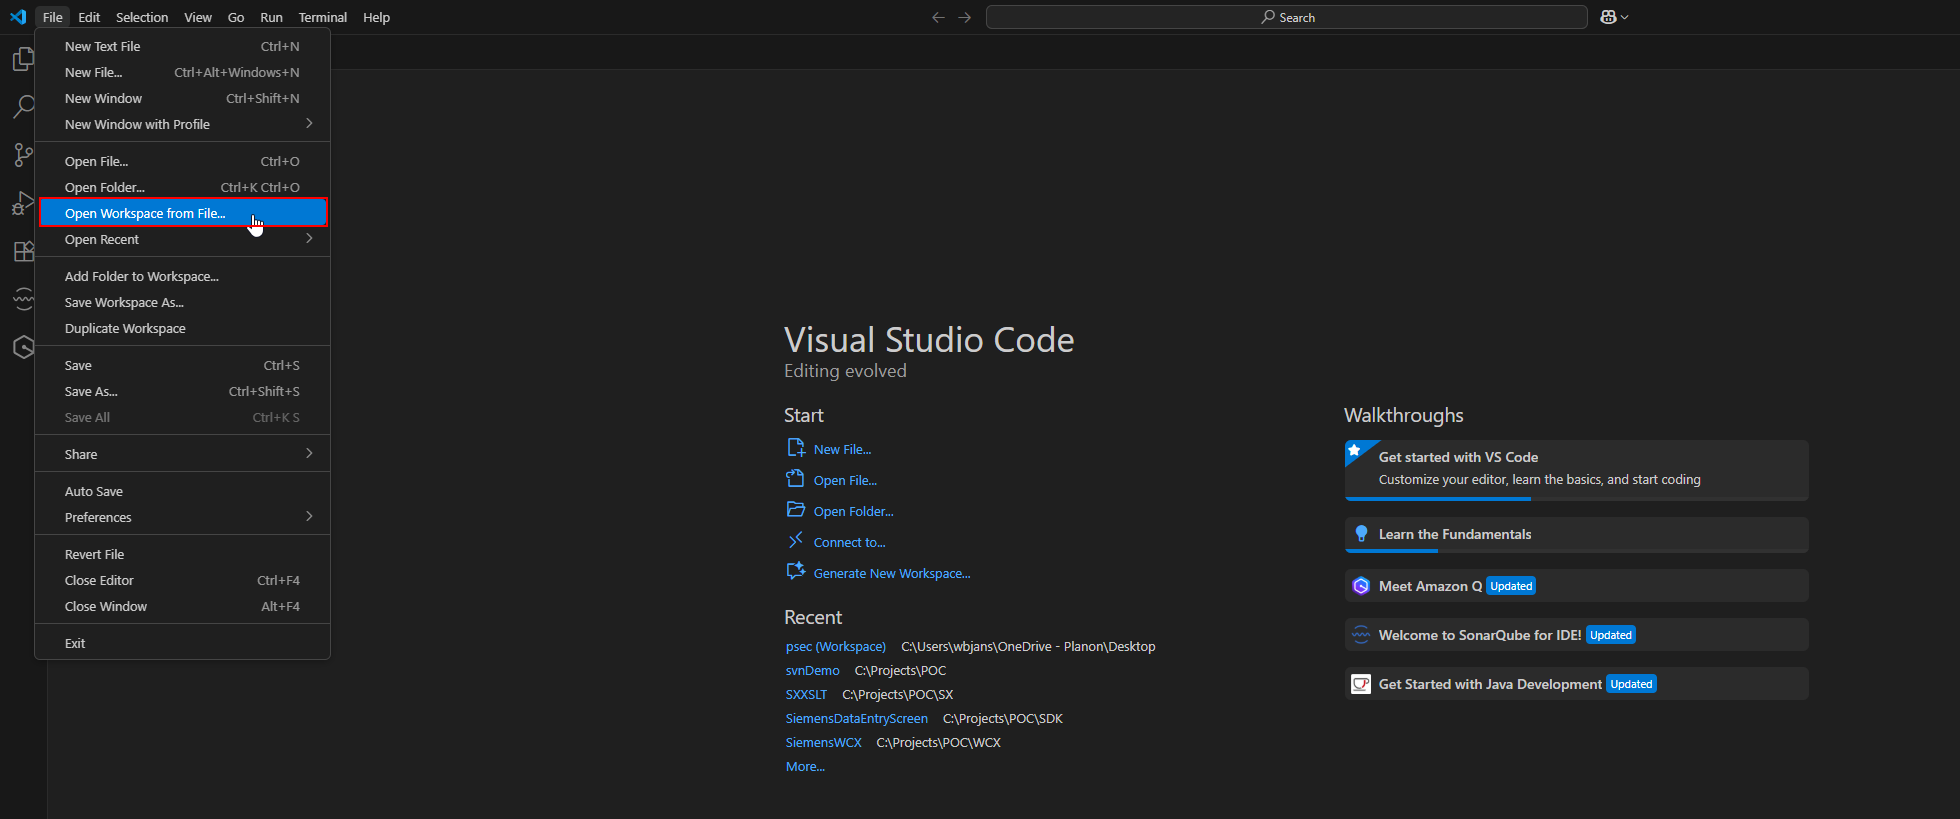Toggle the Auto Save menu option
The width and height of the screenshot is (1960, 819).
click(94, 491)
